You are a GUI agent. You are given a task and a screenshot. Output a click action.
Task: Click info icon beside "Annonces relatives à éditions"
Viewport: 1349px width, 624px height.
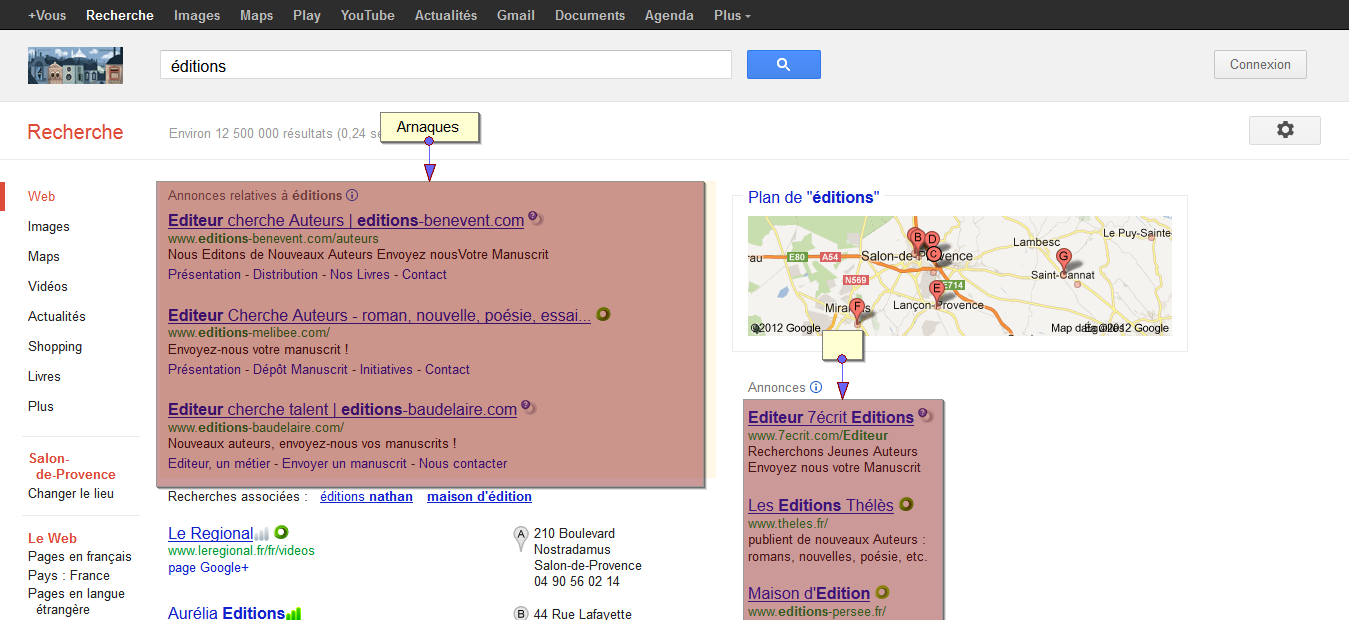(352, 196)
